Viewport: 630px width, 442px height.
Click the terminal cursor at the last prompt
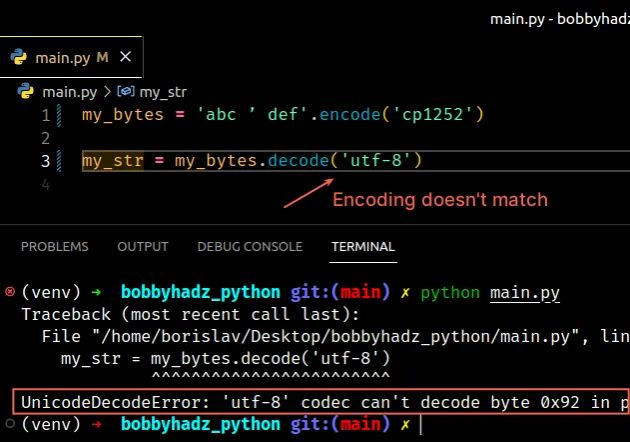(x=421, y=425)
